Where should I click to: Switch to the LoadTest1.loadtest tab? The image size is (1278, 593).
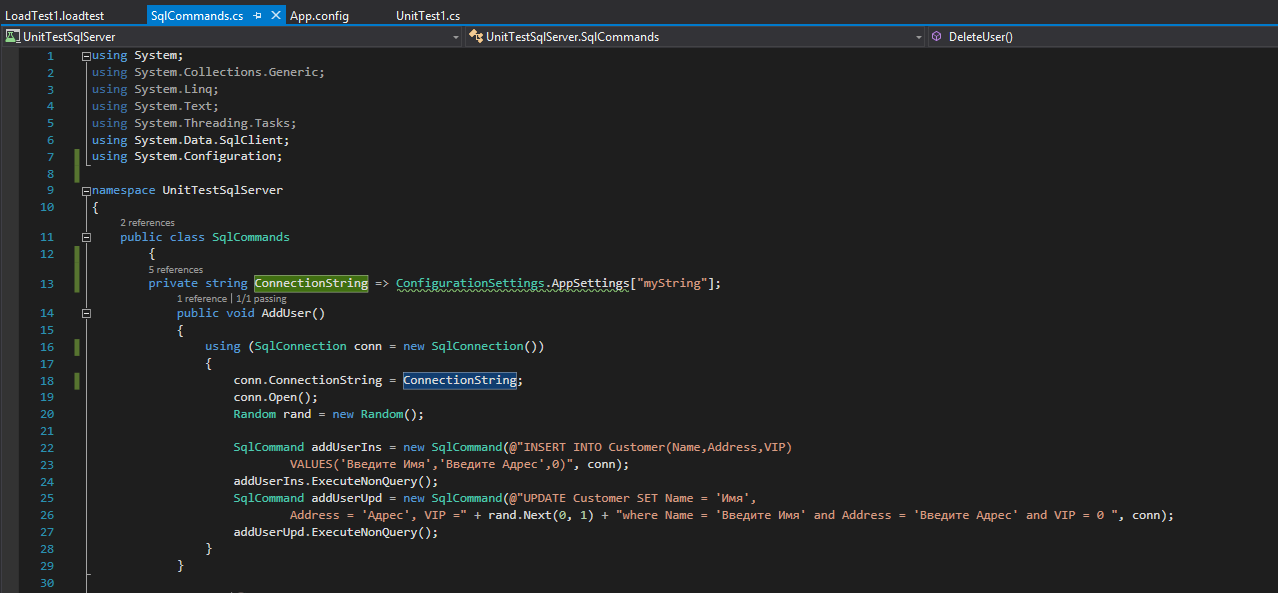pyautogui.click(x=54, y=16)
